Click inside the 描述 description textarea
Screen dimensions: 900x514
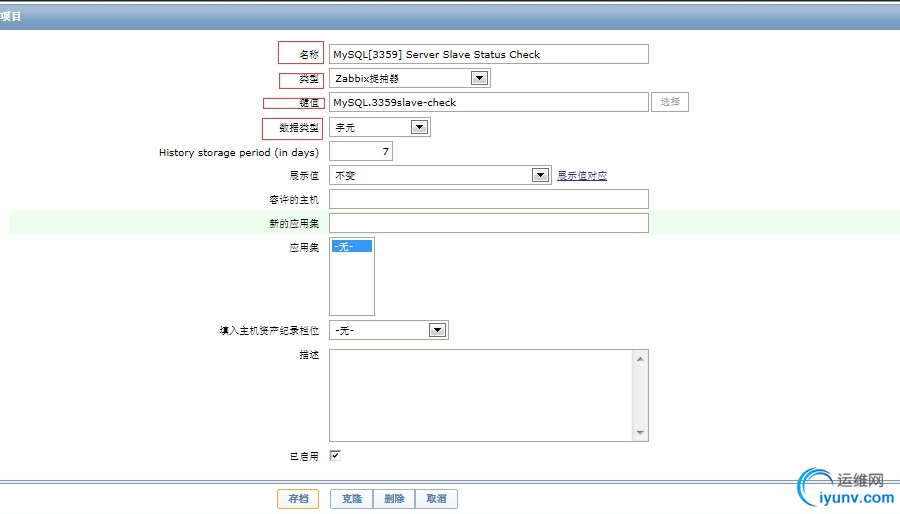click(x=481, y=395)
